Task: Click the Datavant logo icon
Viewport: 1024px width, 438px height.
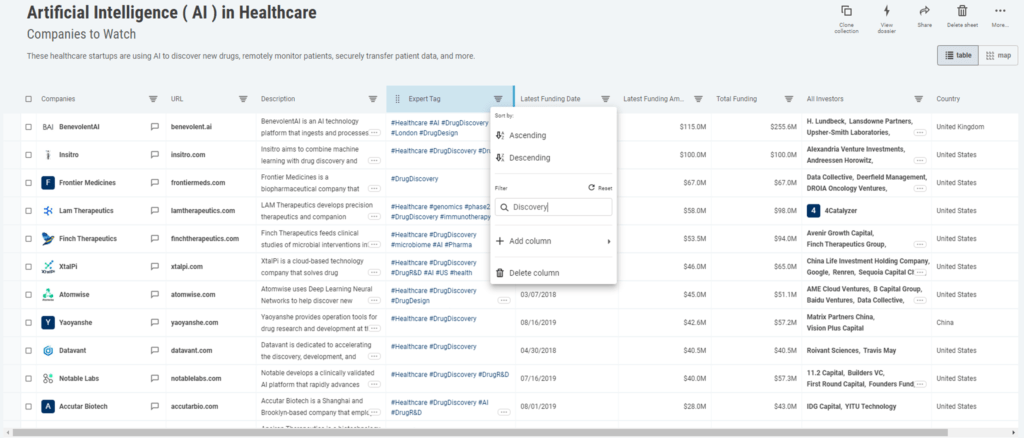Action: coord(48,351)
